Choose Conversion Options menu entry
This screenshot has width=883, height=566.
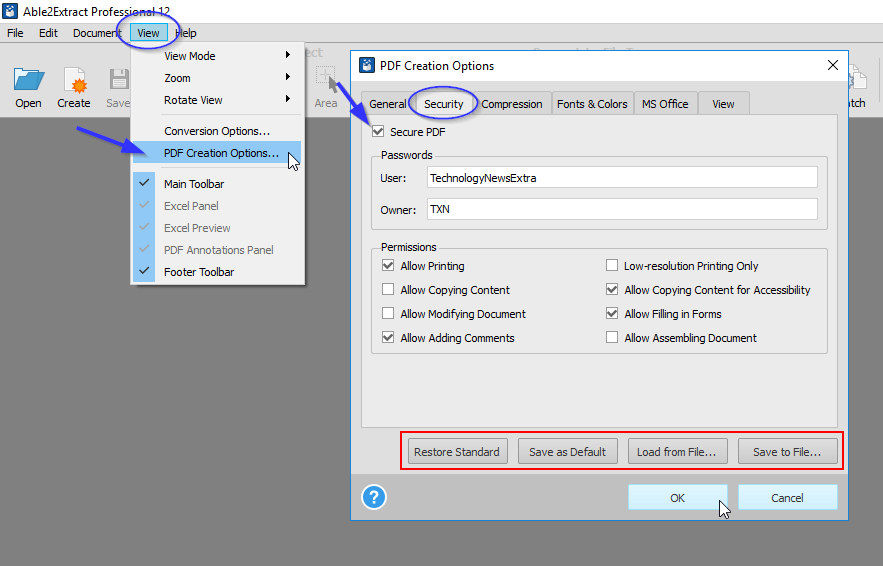[x=218, y=131]
